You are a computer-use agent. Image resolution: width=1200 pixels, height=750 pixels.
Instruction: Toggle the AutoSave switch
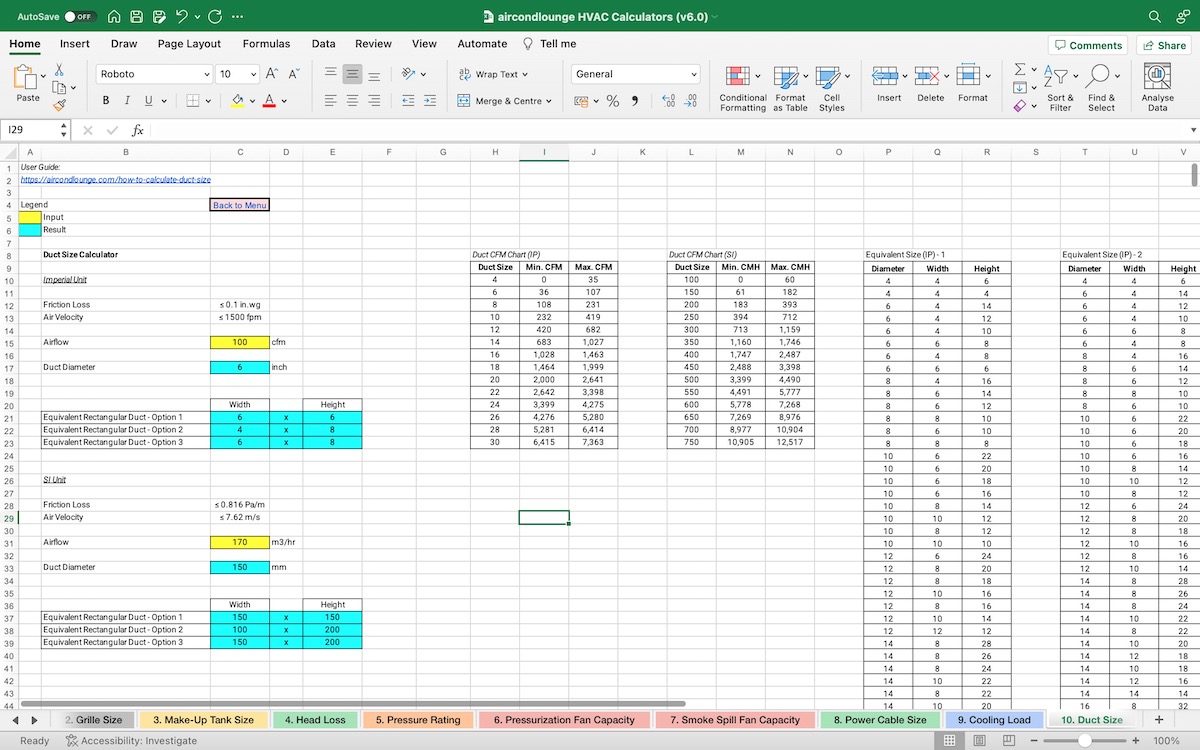[79, 17]
